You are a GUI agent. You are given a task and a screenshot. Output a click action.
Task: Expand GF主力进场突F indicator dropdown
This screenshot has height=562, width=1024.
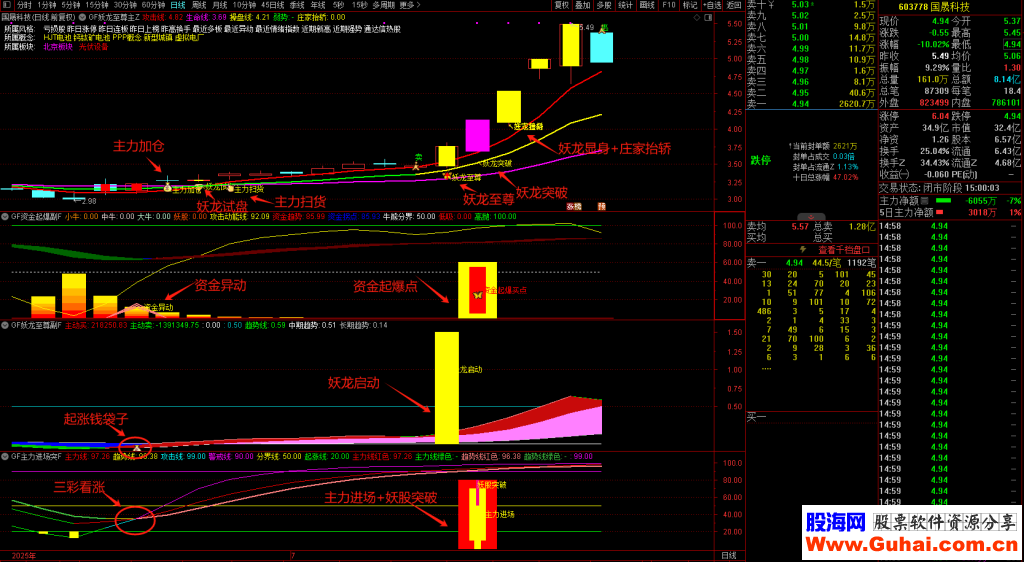point(7,456)
